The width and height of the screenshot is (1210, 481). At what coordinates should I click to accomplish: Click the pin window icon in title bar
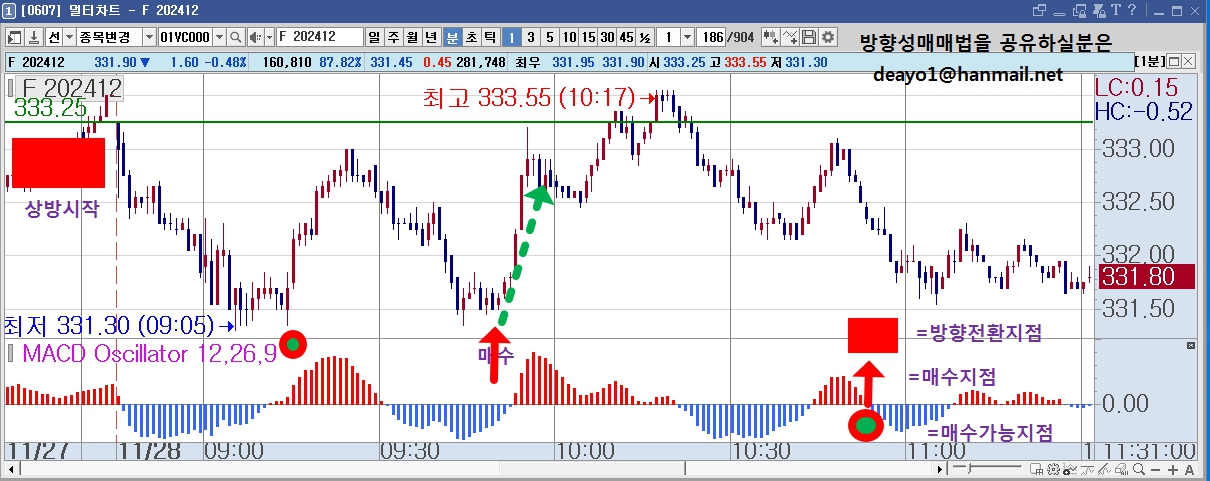point(1098,10)
